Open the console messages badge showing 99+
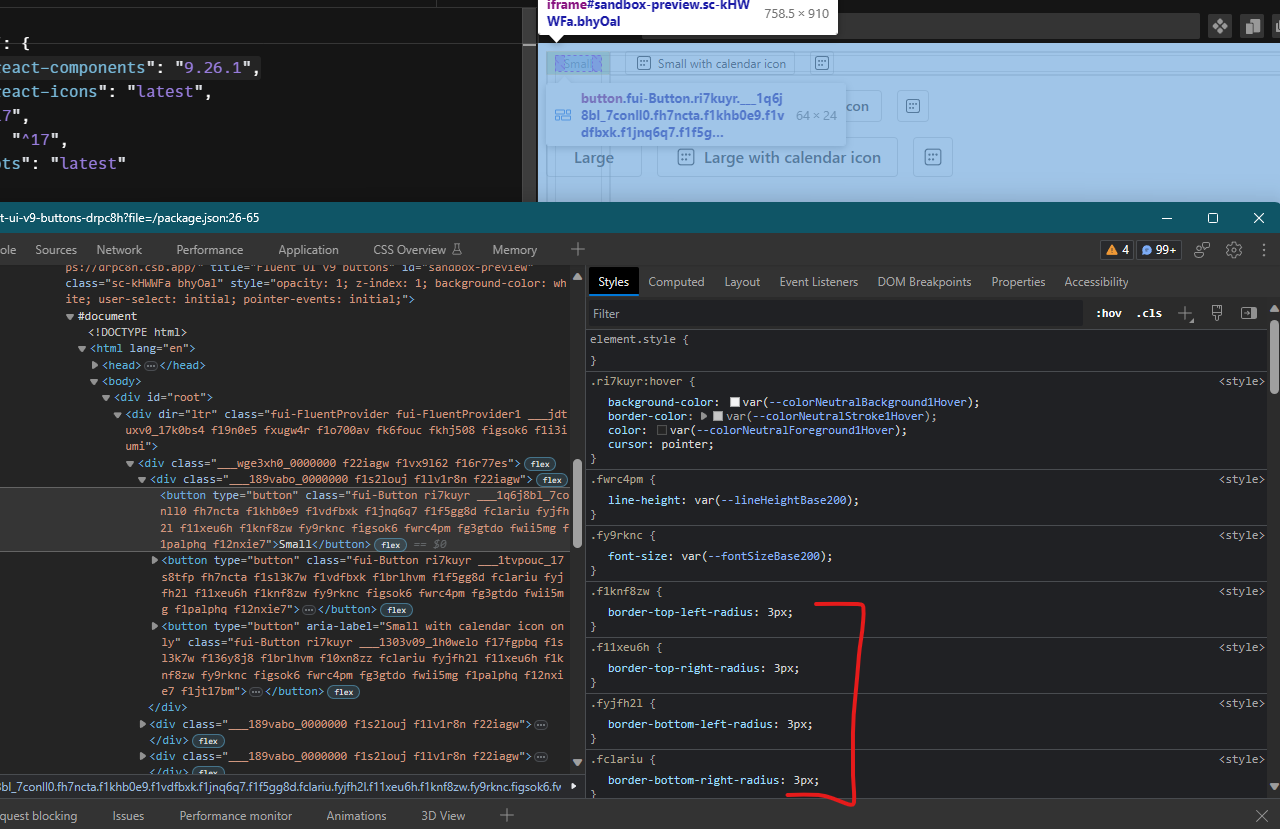 coord(1158,250)
